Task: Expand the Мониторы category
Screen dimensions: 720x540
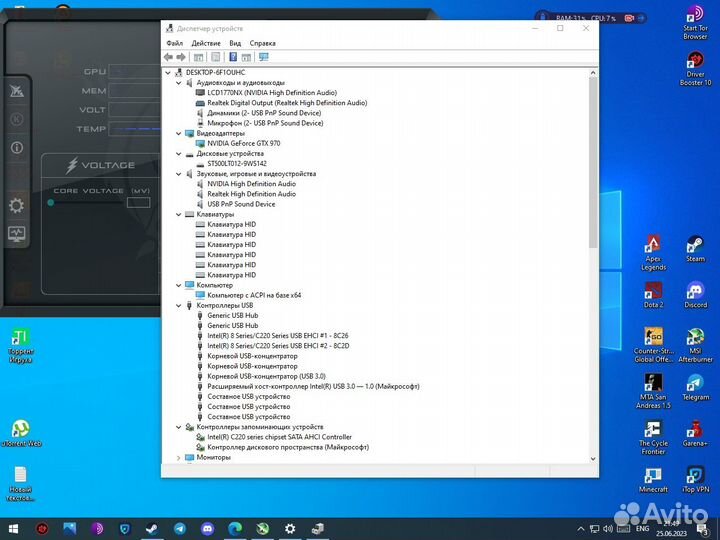Action: (x=179, y=457)
